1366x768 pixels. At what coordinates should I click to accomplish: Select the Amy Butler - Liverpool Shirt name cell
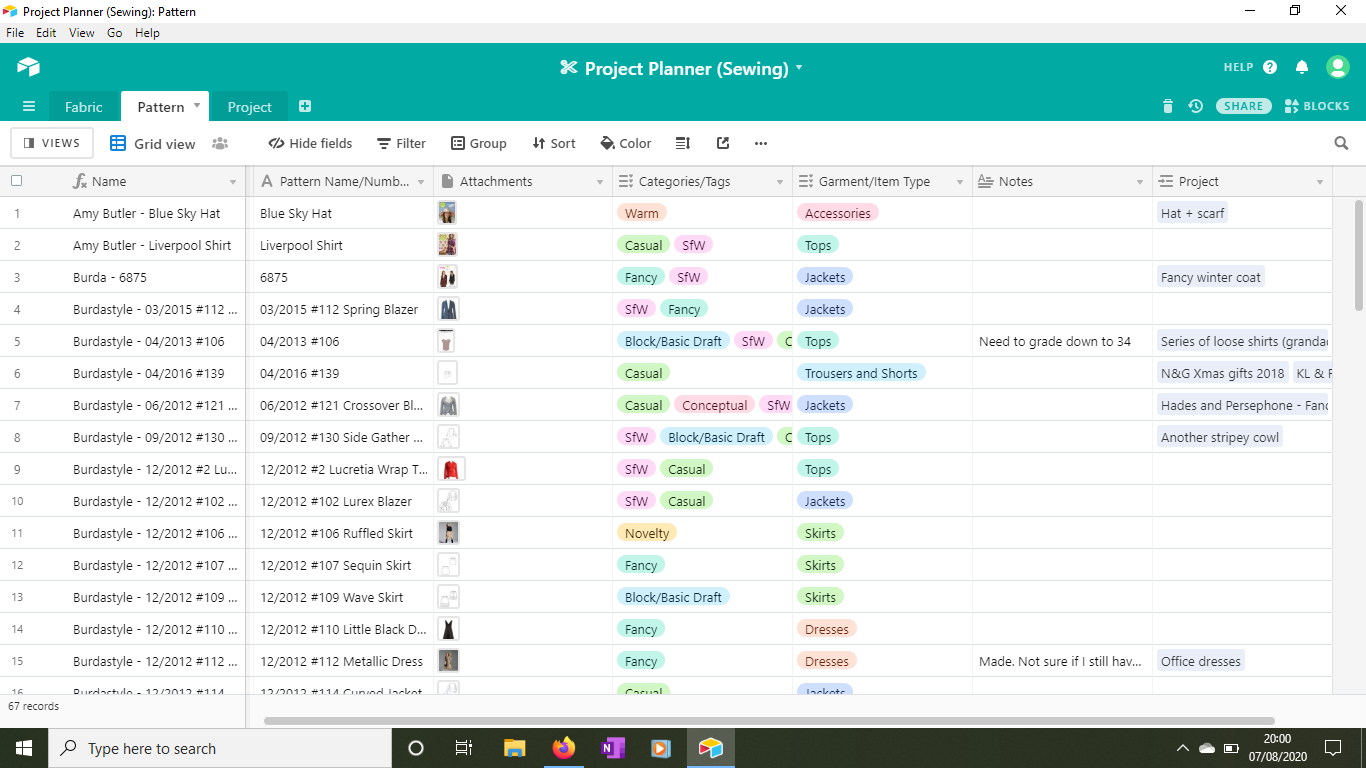[152, 245]
